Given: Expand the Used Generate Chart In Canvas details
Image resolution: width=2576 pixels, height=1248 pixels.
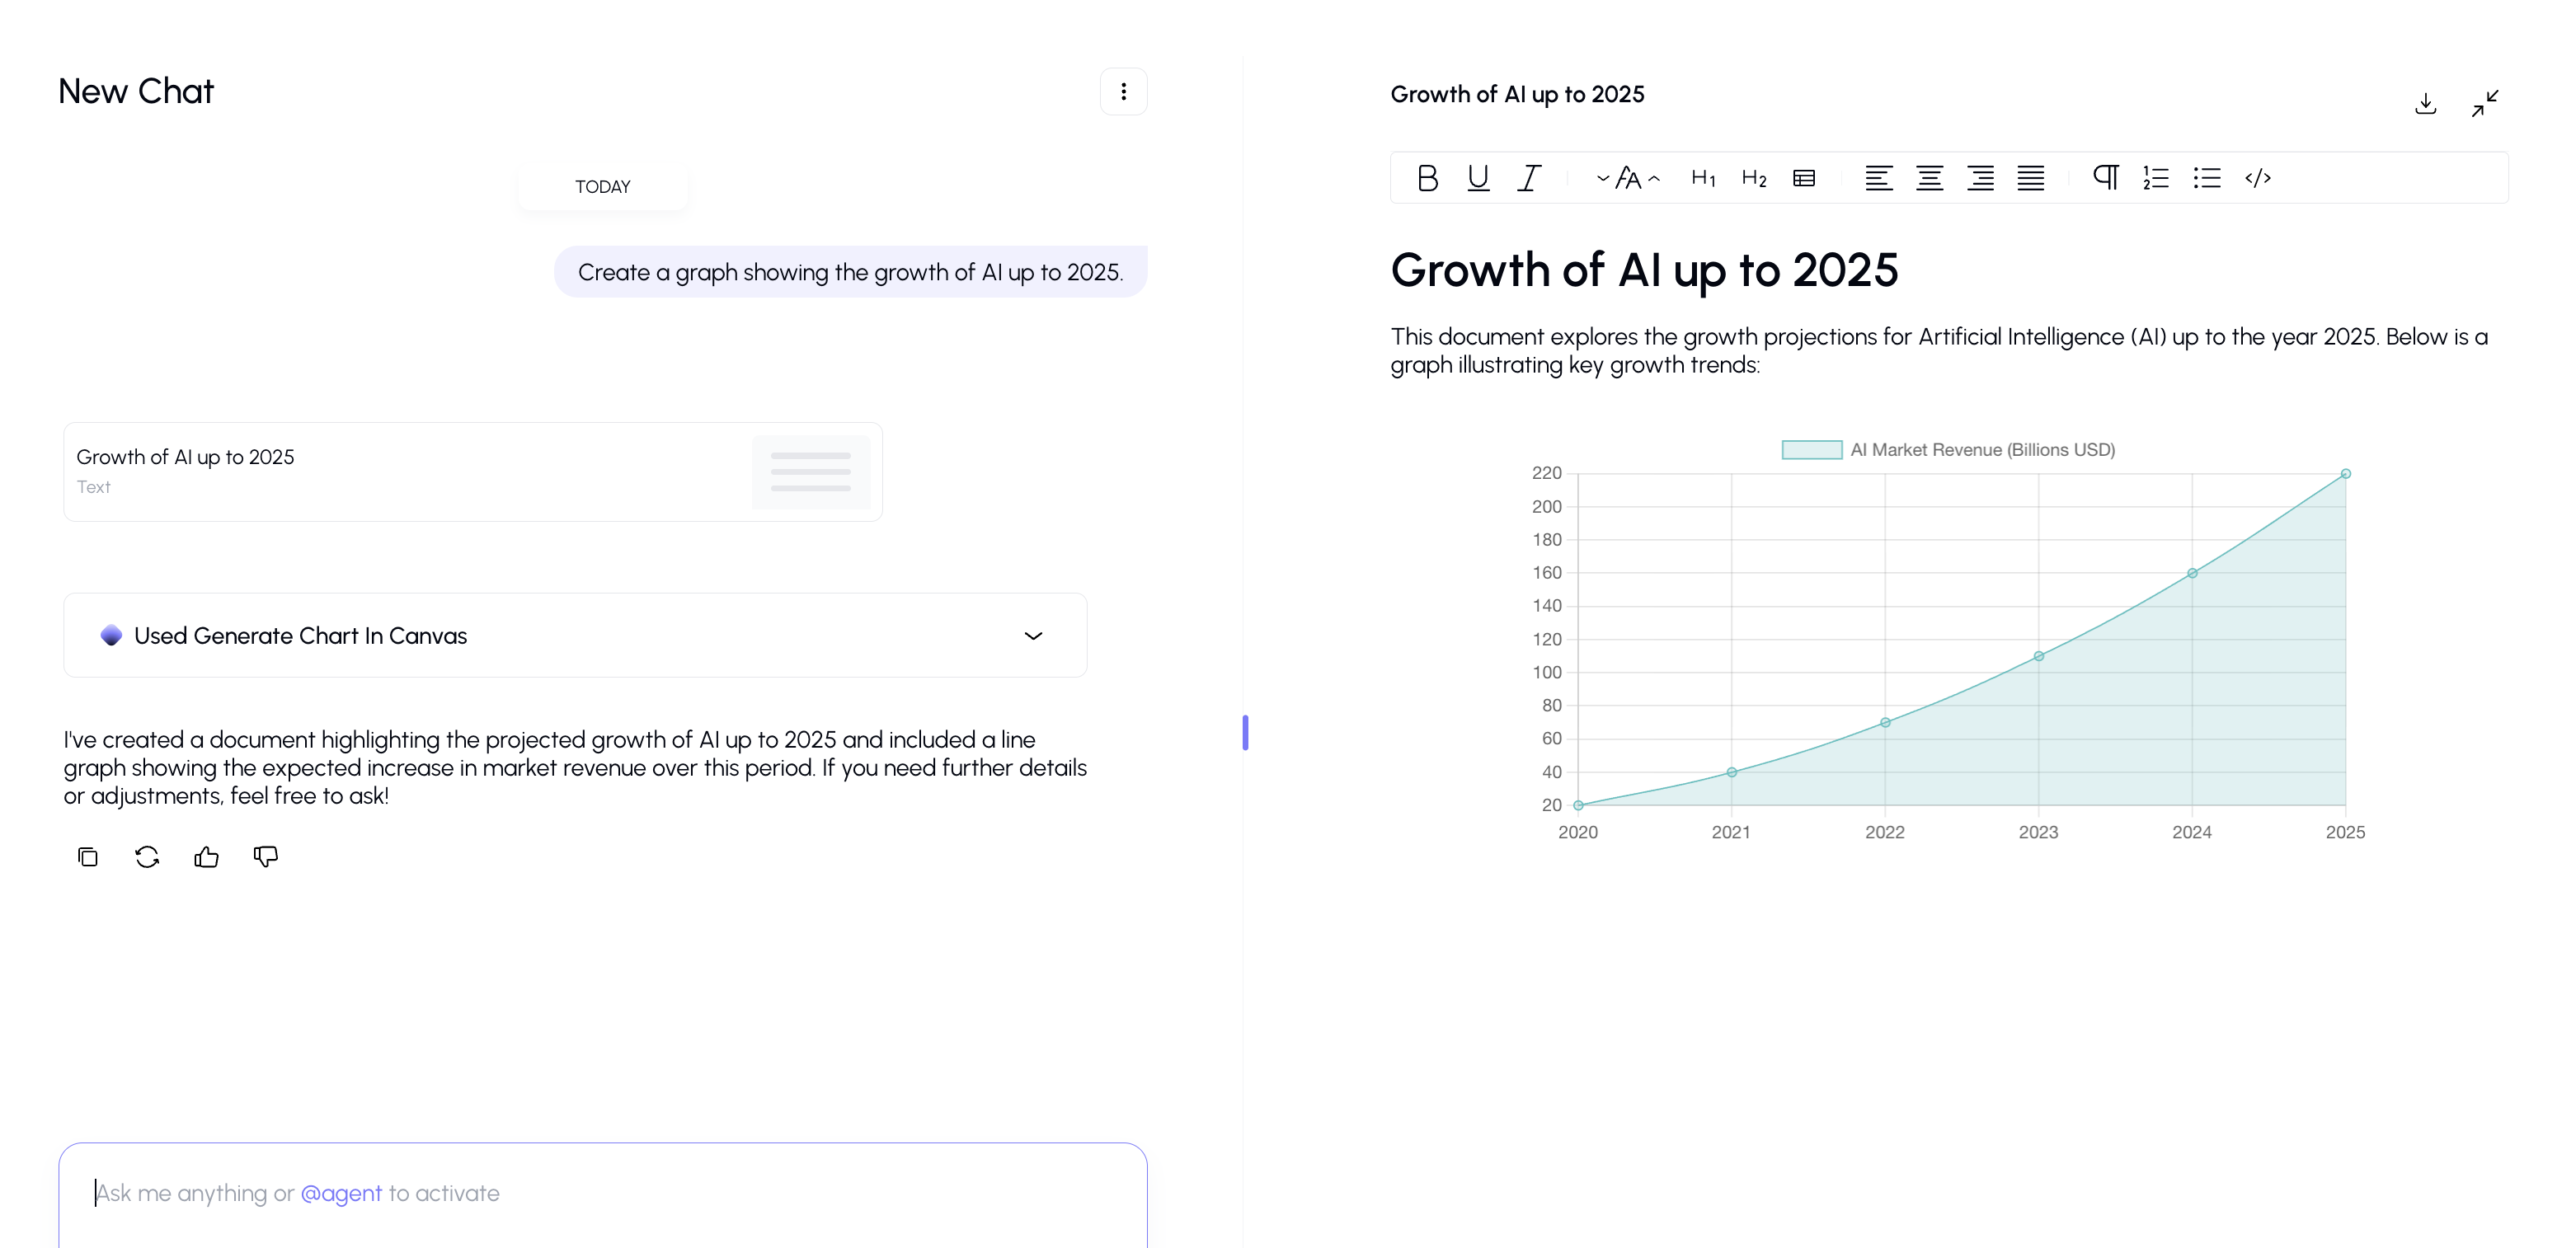Looking at the screenshot, I should [1033, 636].
